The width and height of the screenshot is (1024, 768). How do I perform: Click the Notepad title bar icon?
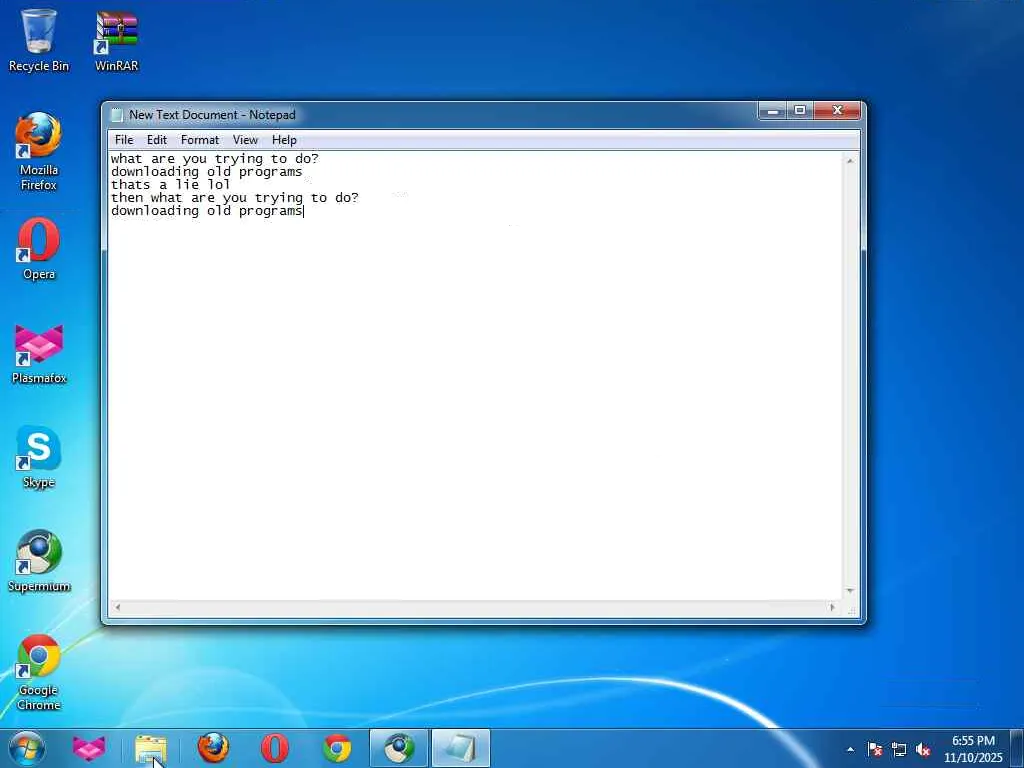pyautogui.click(x=117, y=115)
